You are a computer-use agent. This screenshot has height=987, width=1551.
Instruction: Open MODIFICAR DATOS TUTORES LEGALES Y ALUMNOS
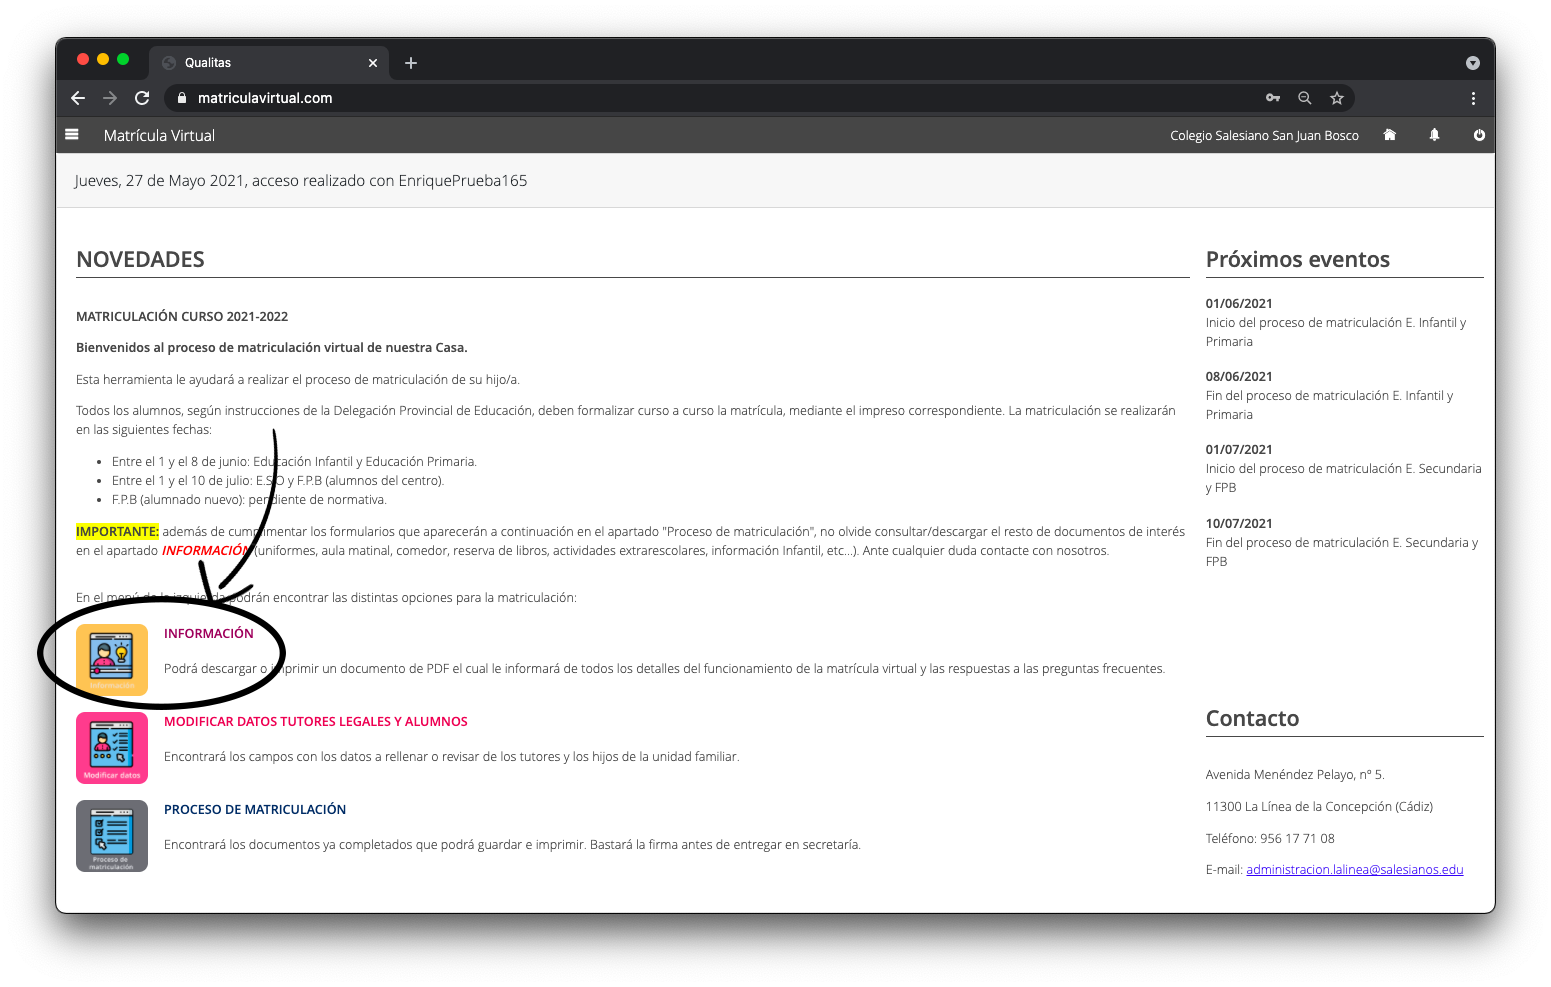point(316,721)
